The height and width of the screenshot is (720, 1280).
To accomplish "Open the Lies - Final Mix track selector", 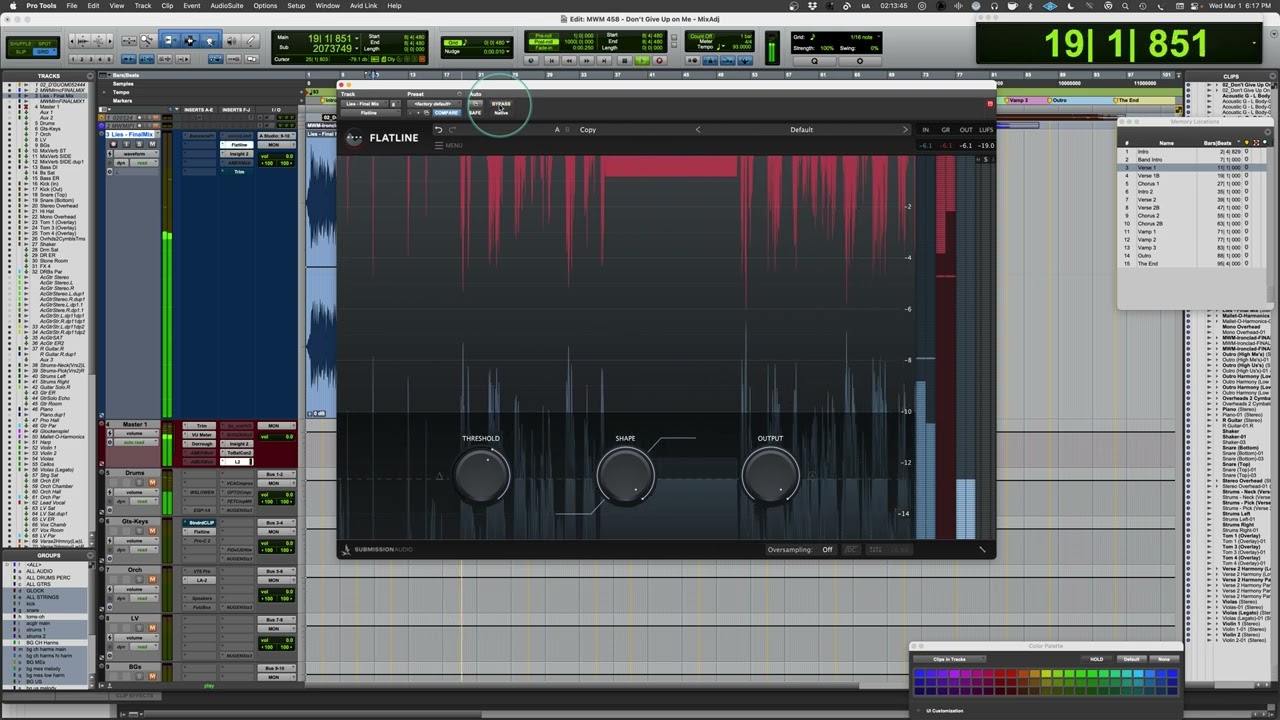I will pyautogui.click(x=362, y=104).
